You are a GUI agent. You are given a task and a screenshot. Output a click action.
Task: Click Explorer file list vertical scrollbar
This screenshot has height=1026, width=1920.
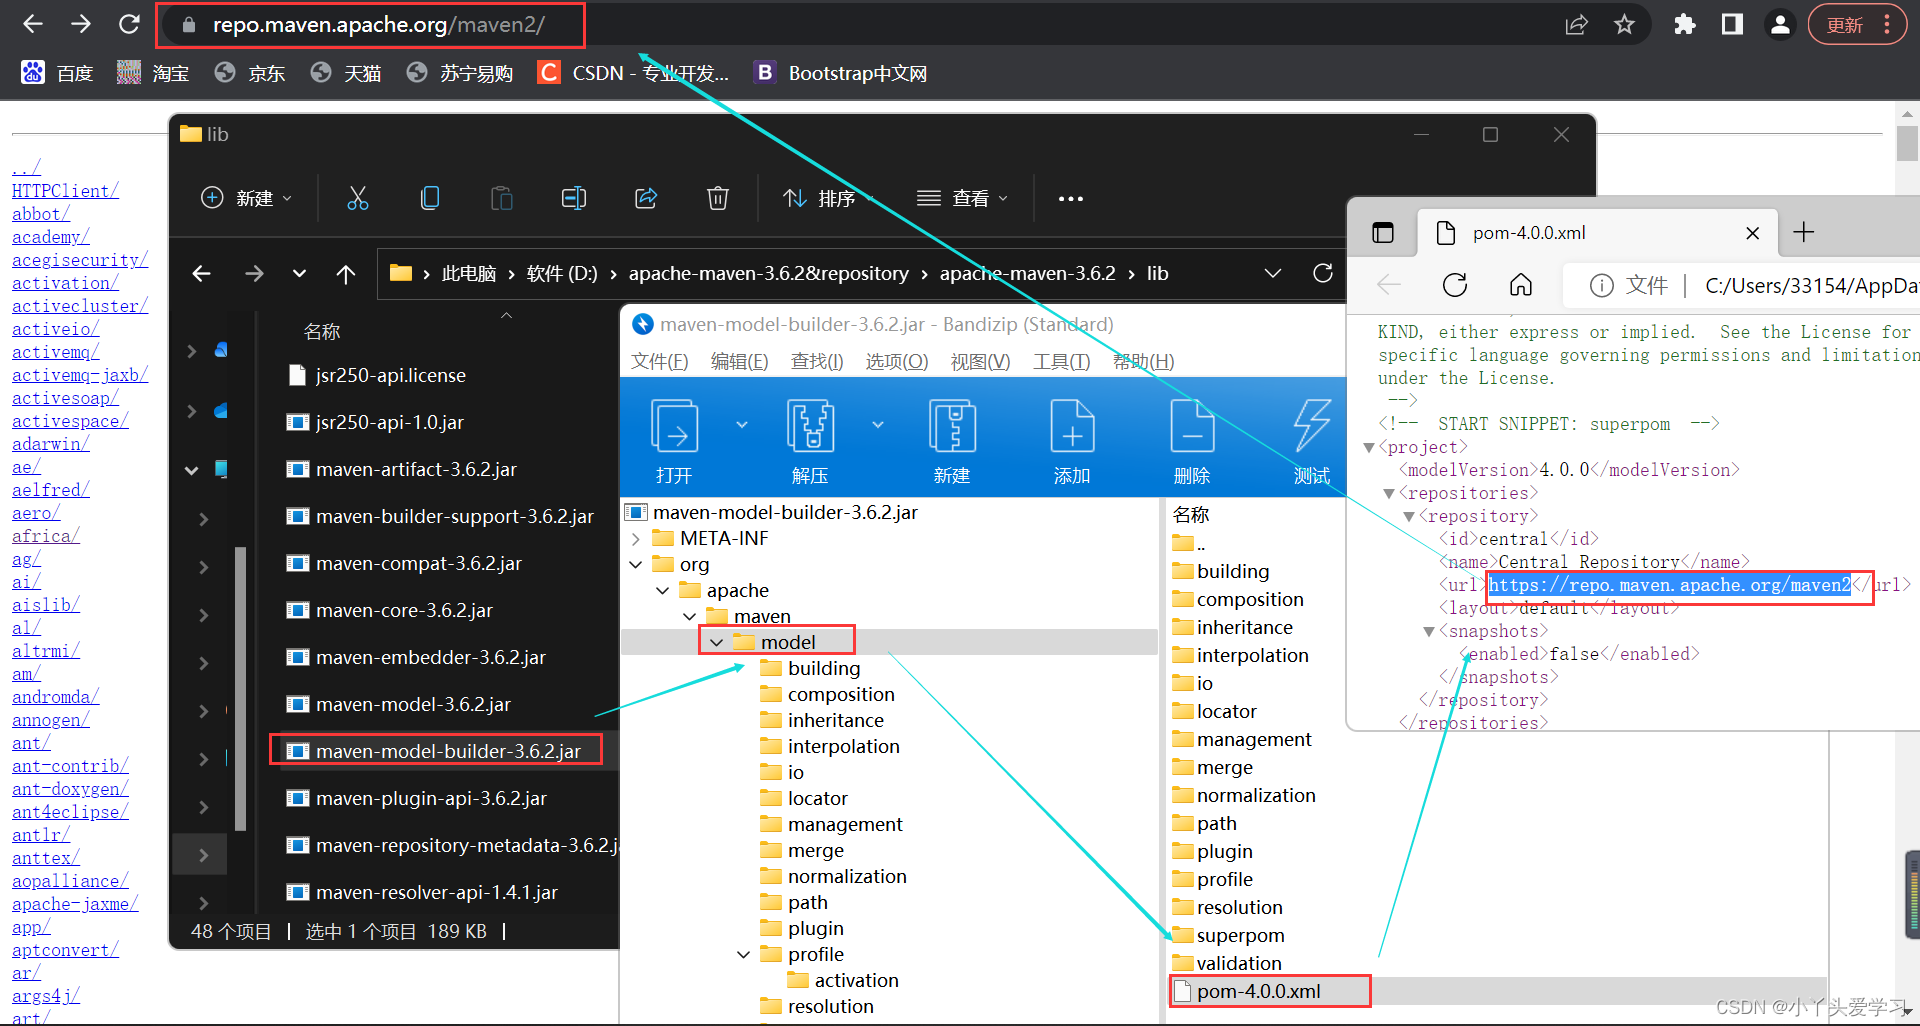click(240, 689)
